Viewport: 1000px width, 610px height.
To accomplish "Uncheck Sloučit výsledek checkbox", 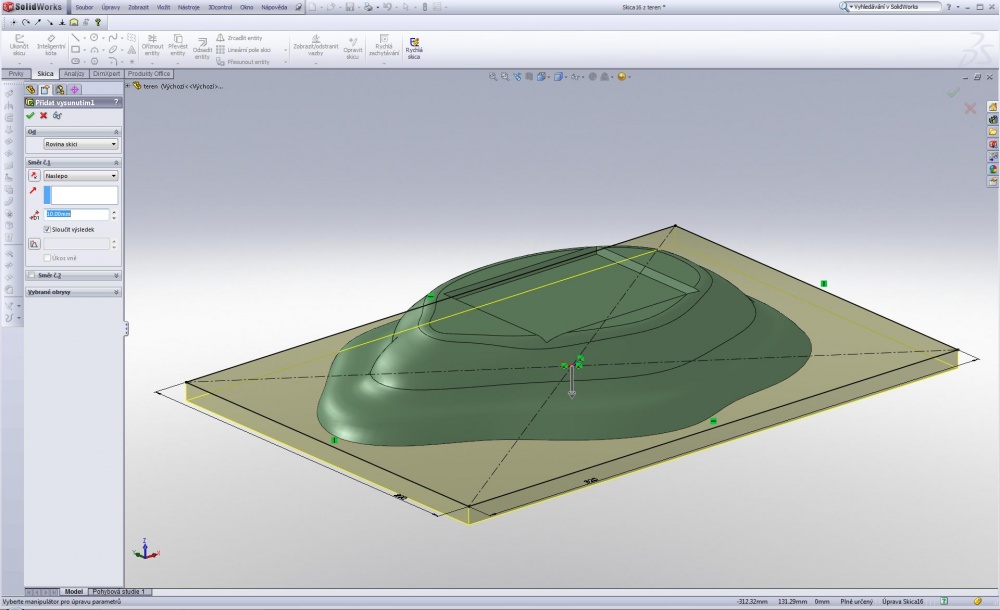I will [47, 229].
